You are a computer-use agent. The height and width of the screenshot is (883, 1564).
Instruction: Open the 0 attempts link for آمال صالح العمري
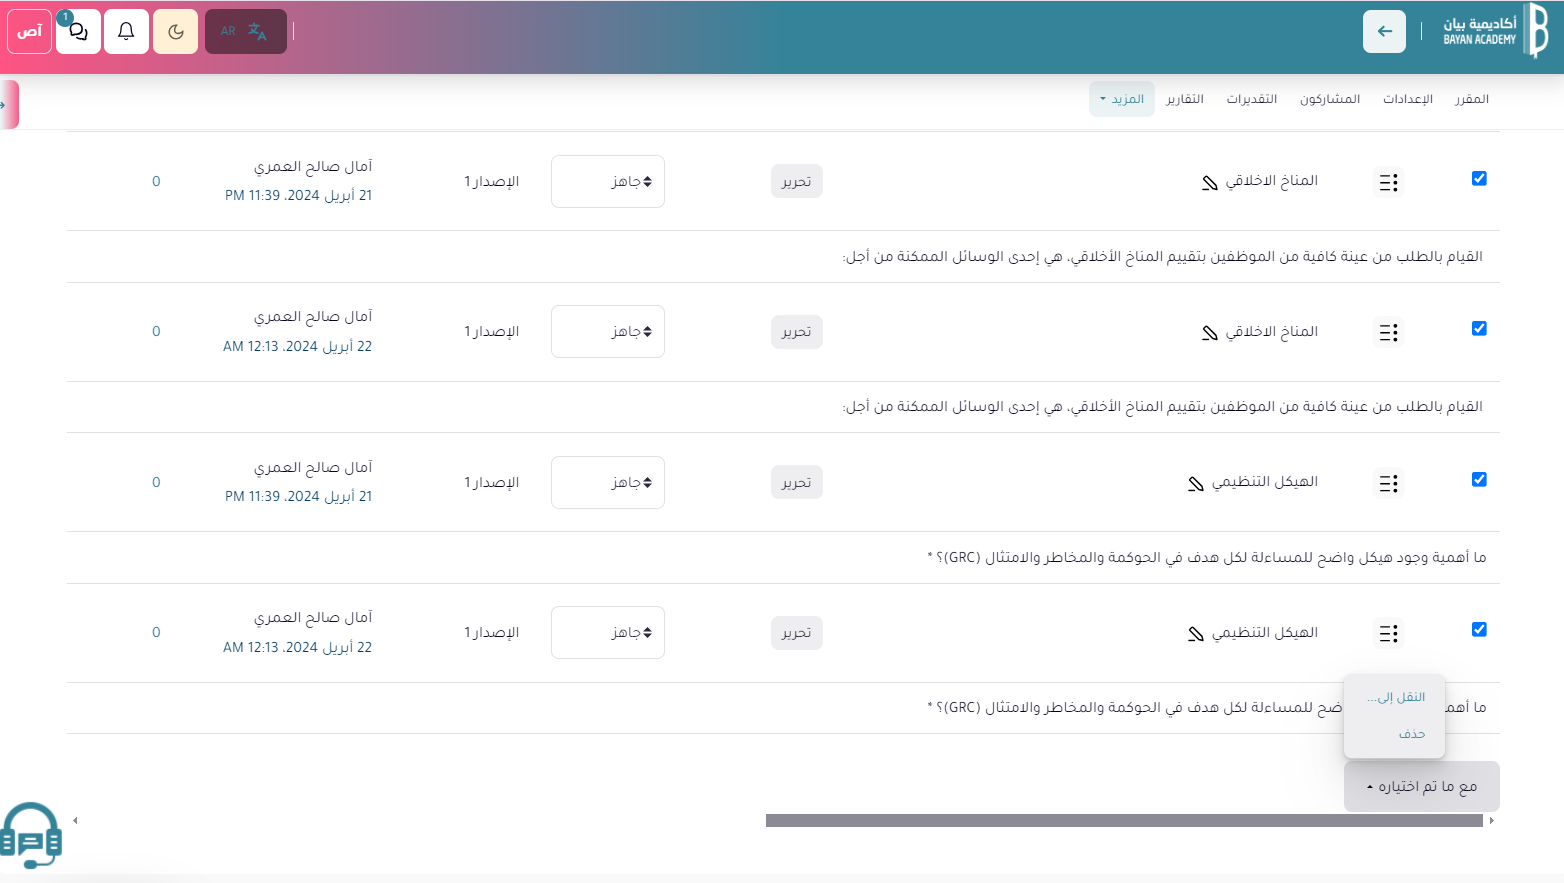[156, 181]
